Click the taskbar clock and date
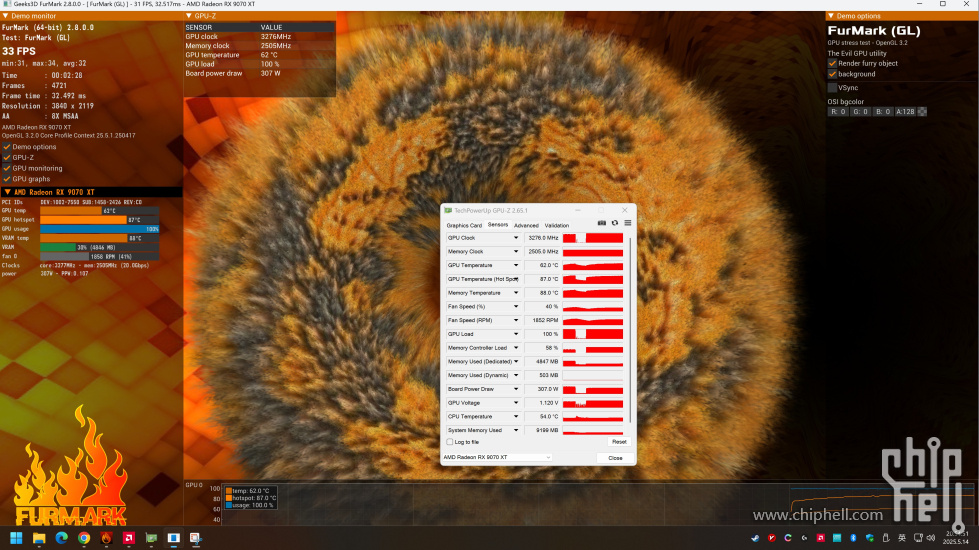The width and height of the screenshot is (979, 550). [x=957, y=538]
